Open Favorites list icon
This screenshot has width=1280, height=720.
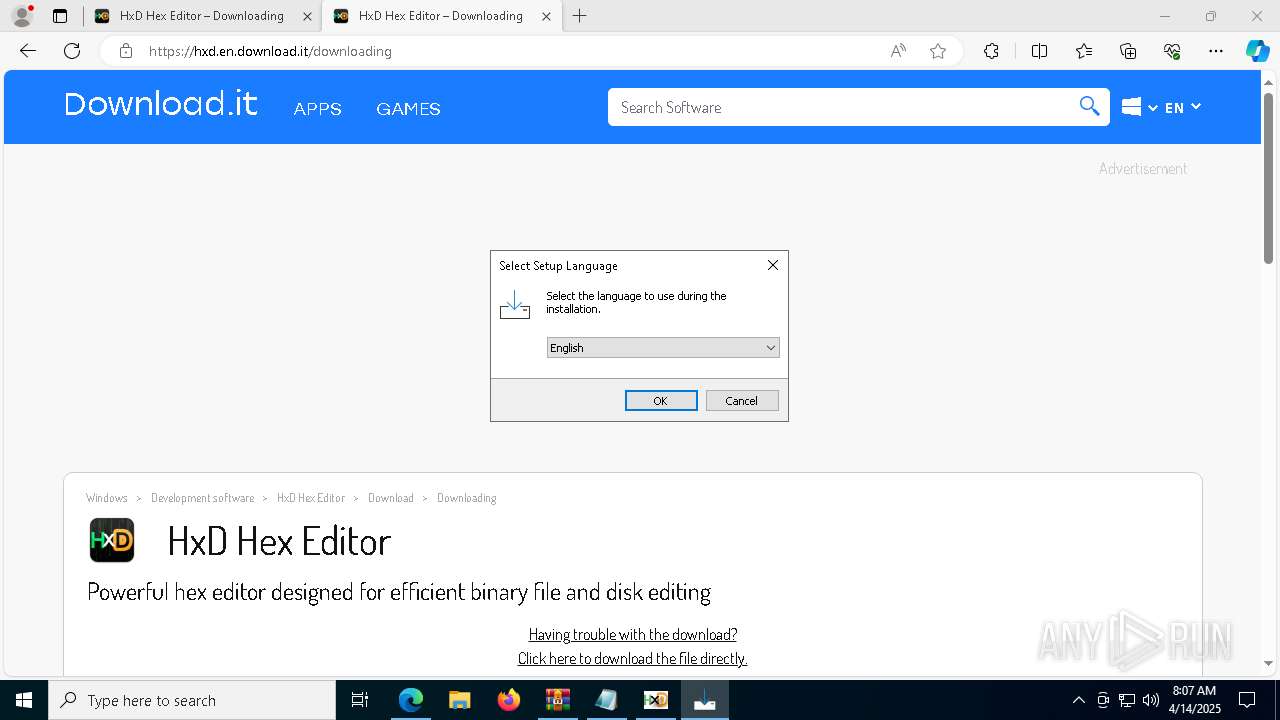[1084, 51]
